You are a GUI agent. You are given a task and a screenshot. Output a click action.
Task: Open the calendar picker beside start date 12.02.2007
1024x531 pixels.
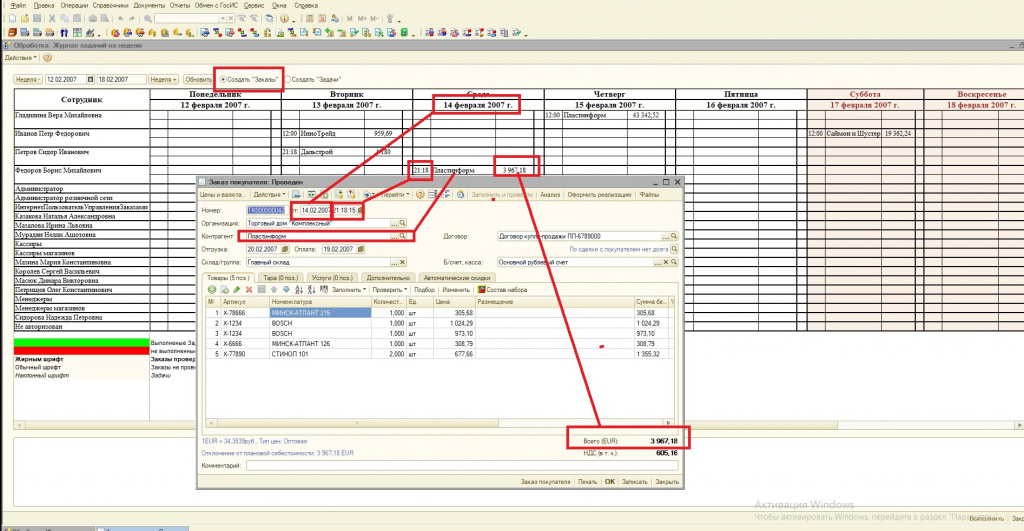tap(90, 79)
